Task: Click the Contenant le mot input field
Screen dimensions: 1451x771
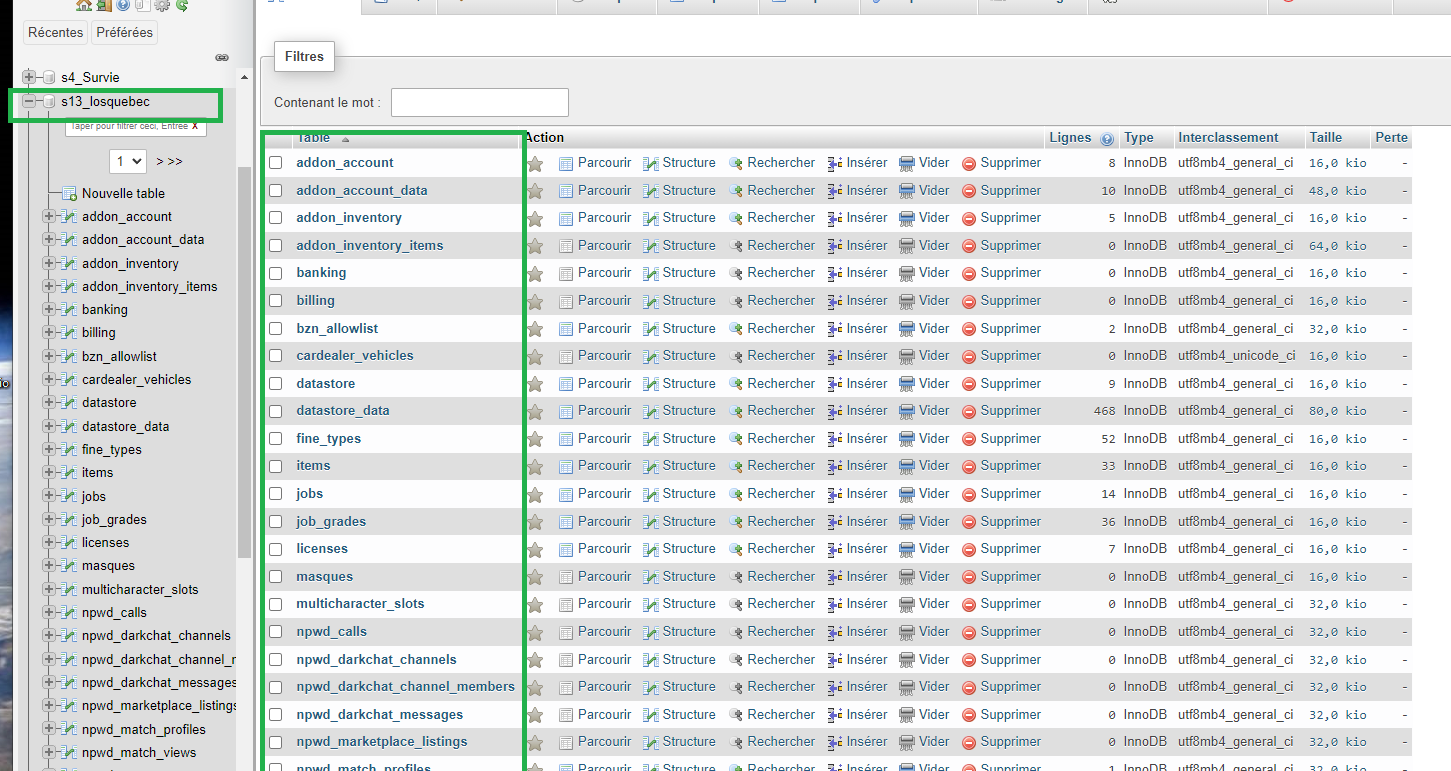Action: tap(479, 102)
